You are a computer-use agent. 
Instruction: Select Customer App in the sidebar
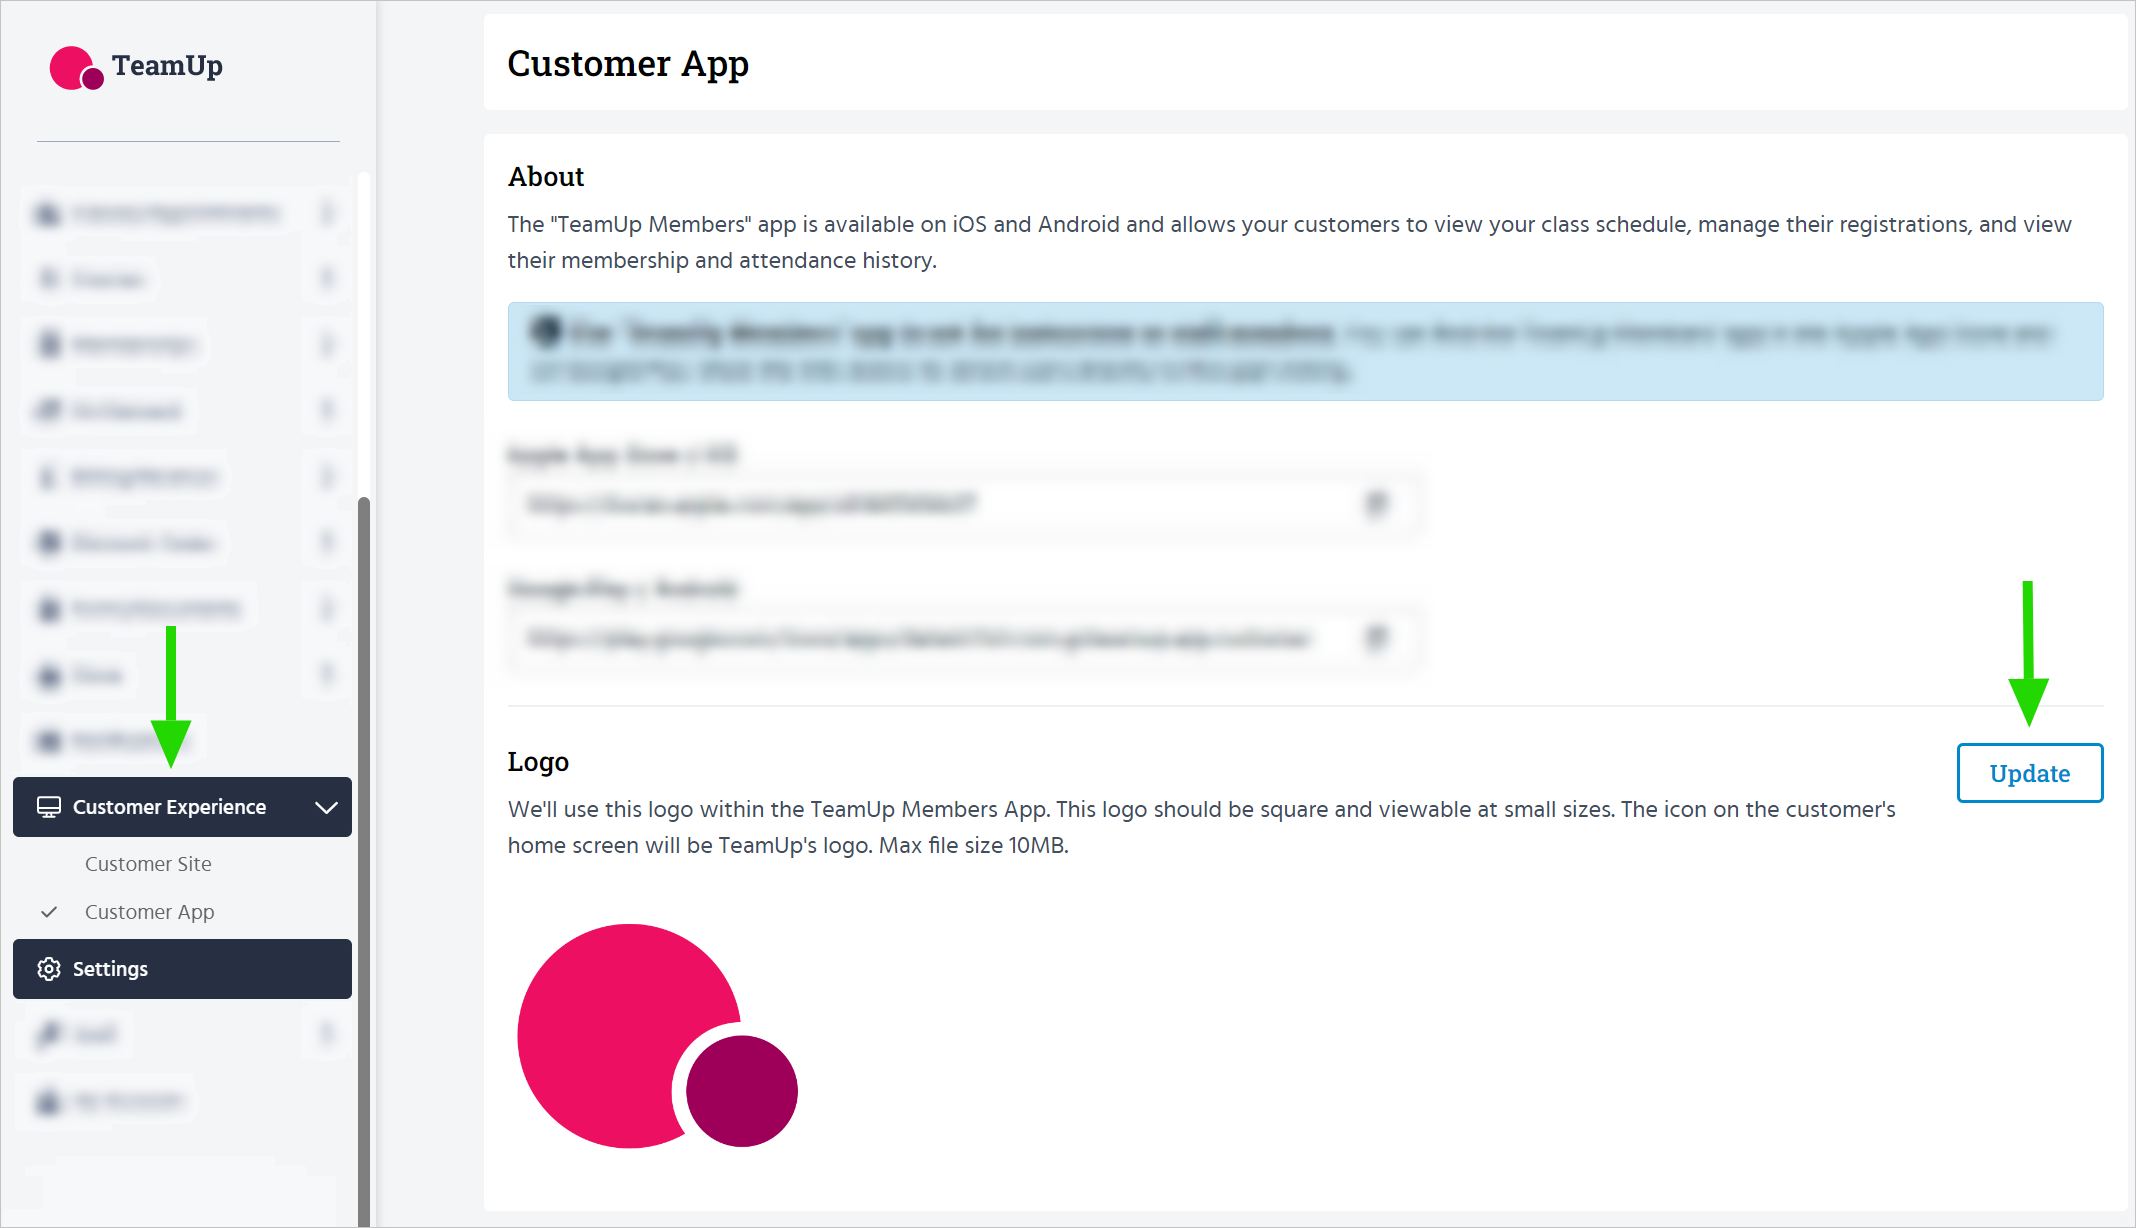150,912
